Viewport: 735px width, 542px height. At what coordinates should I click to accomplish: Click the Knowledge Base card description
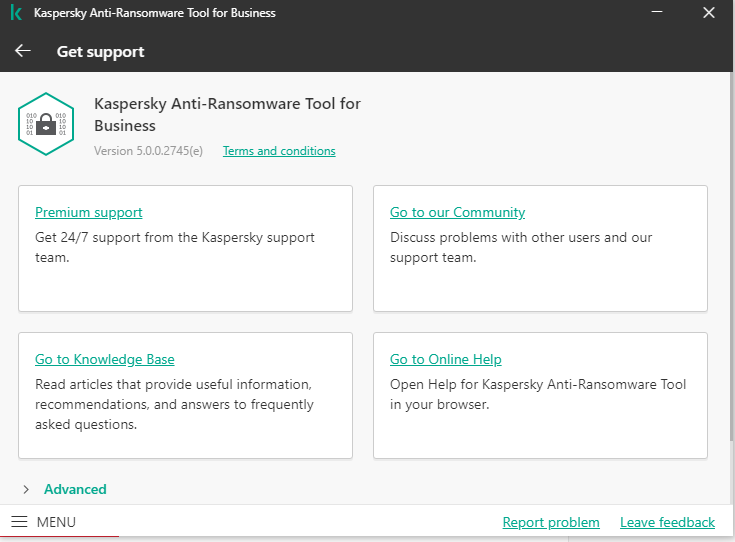(174, 404)
